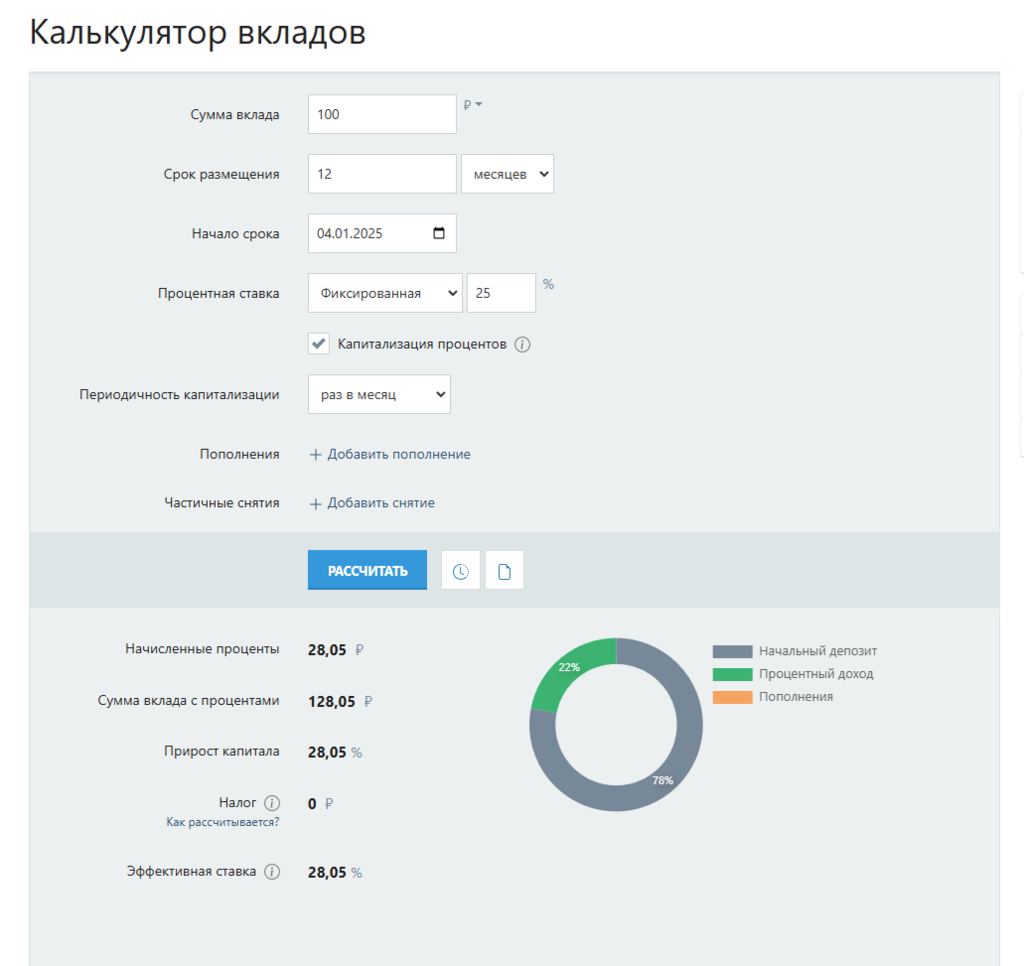This screenshot has height=966, width=1024.
Task: Open the Фиксированная interest rate dropdown
Action: point(384,292)
